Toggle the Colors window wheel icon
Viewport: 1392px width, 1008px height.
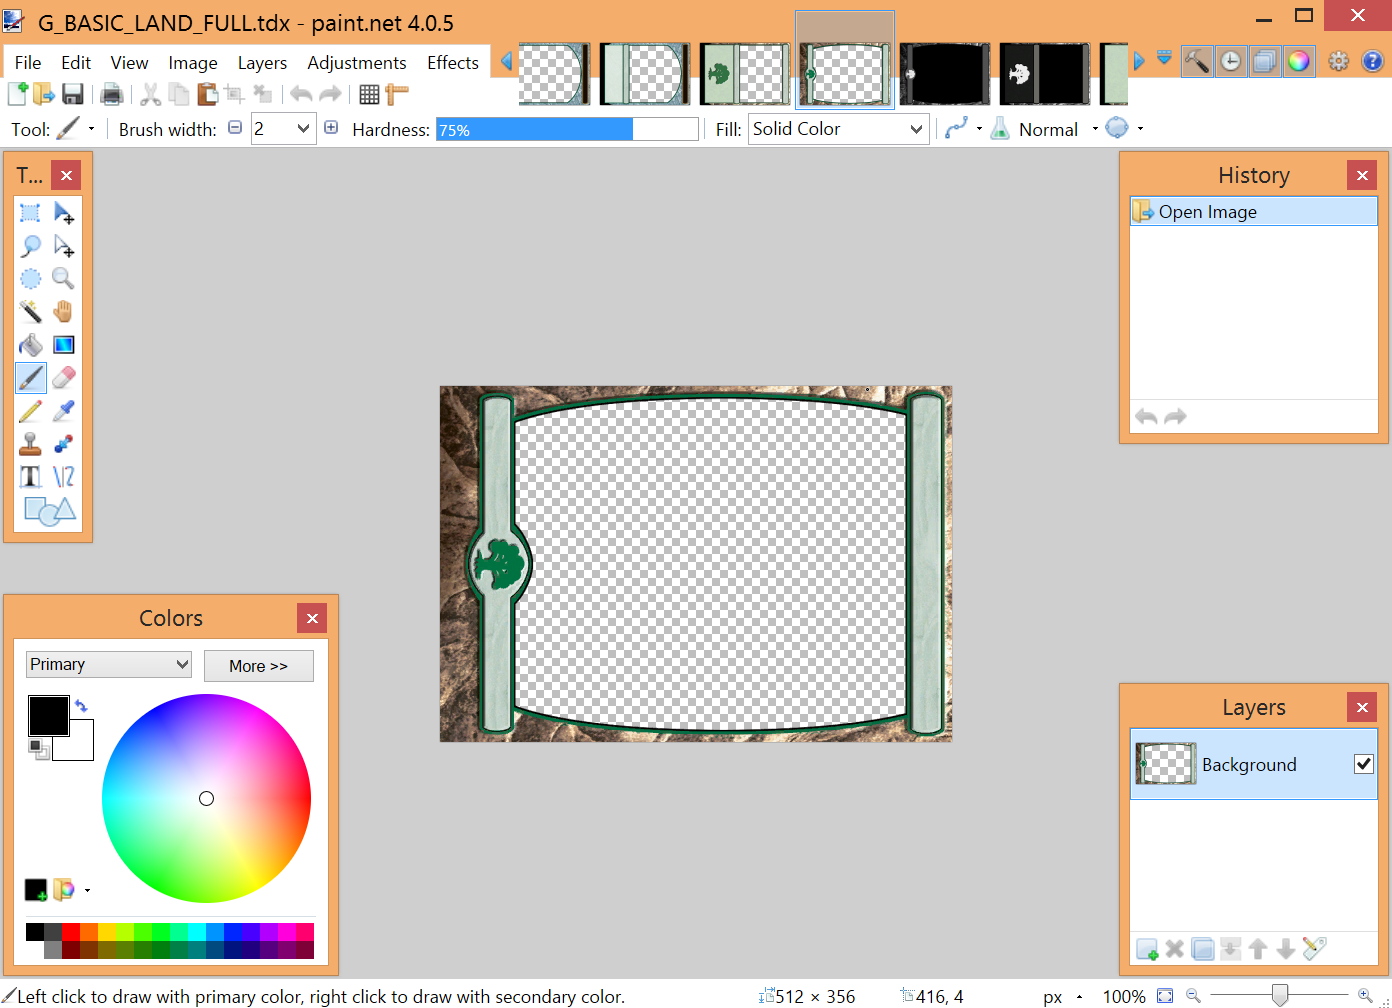[1299, 61]
